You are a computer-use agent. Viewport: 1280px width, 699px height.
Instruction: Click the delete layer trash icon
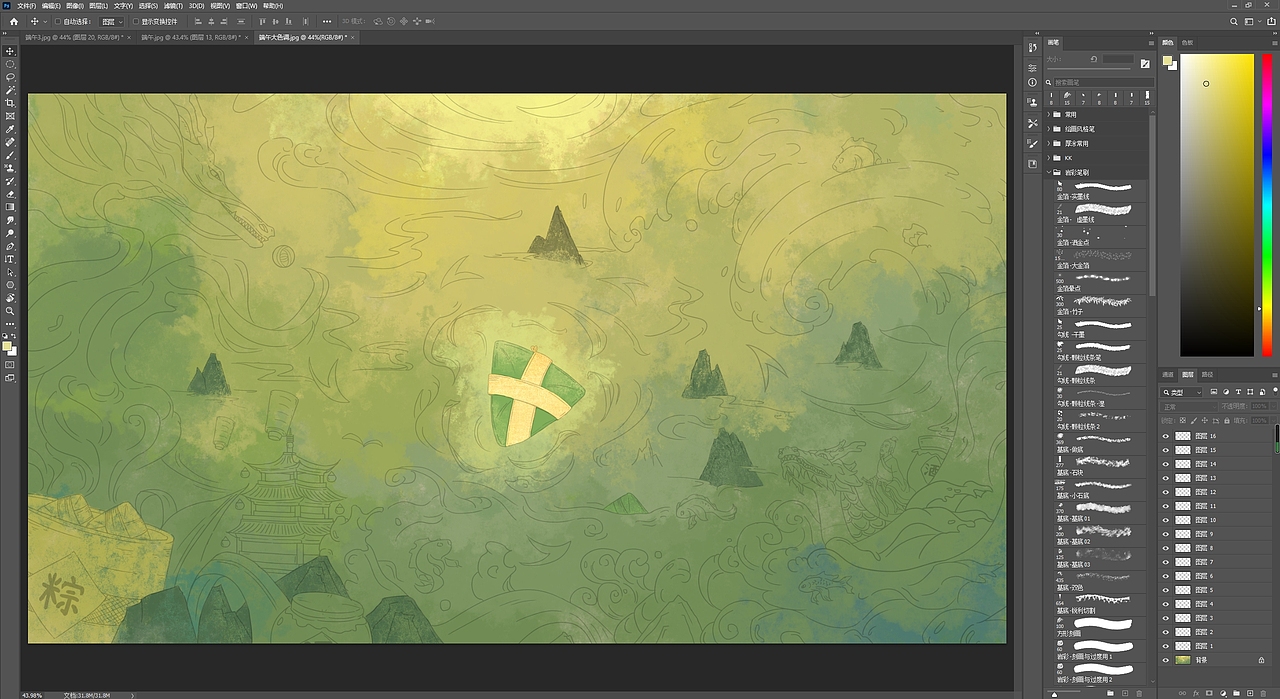[1264, 692]
